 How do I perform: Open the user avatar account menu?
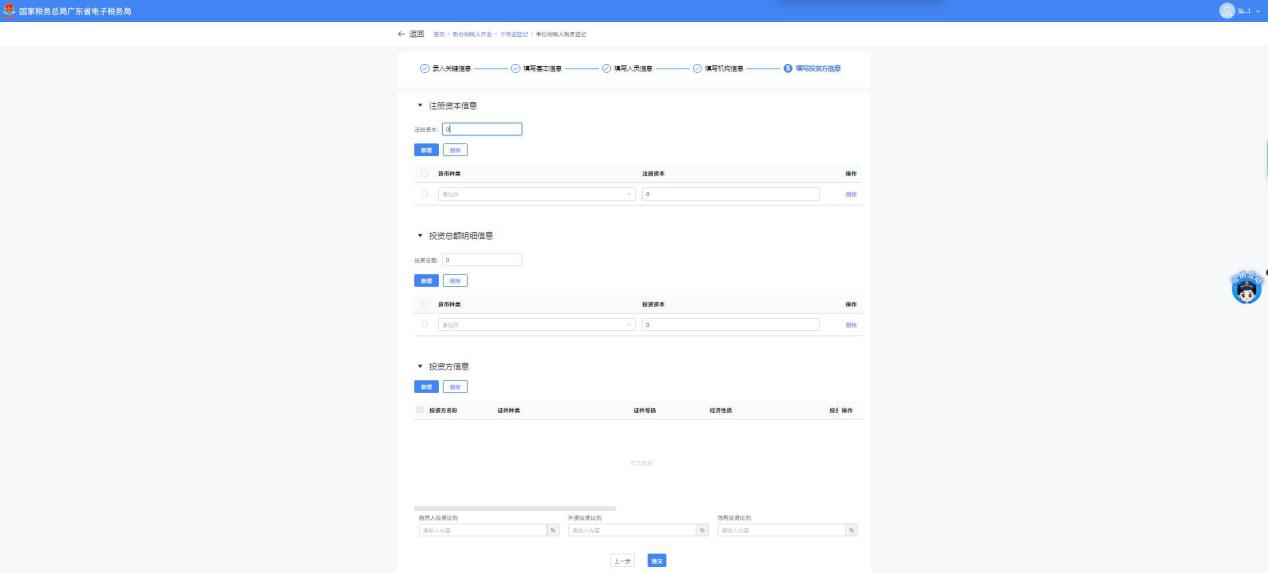1227,11
